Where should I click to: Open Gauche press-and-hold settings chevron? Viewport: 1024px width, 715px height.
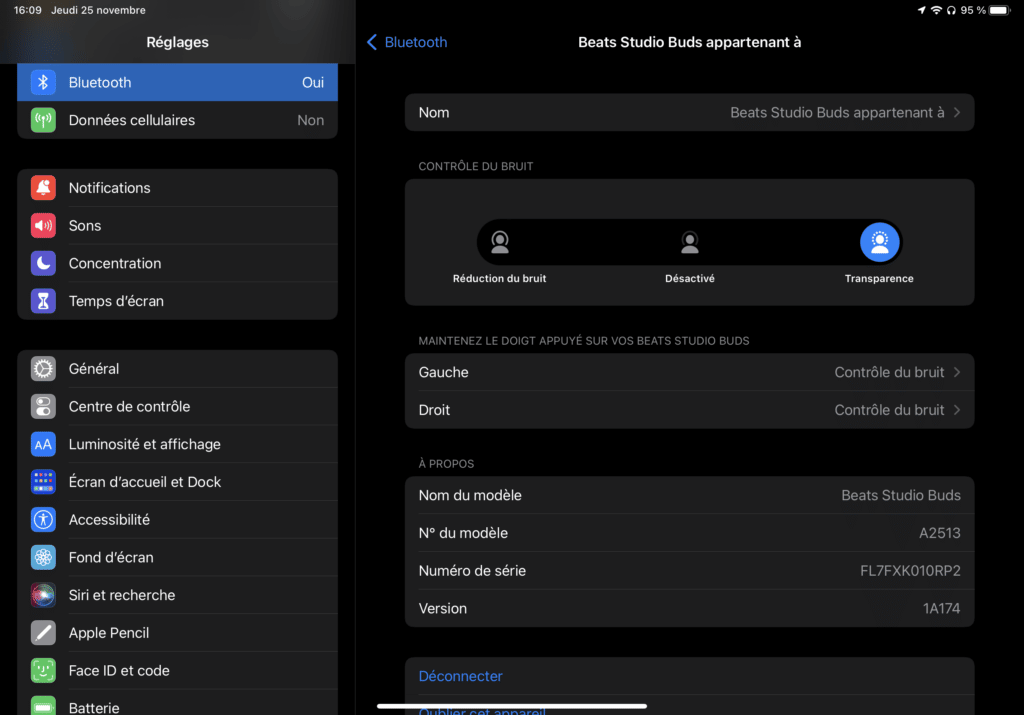click(957, 372)
